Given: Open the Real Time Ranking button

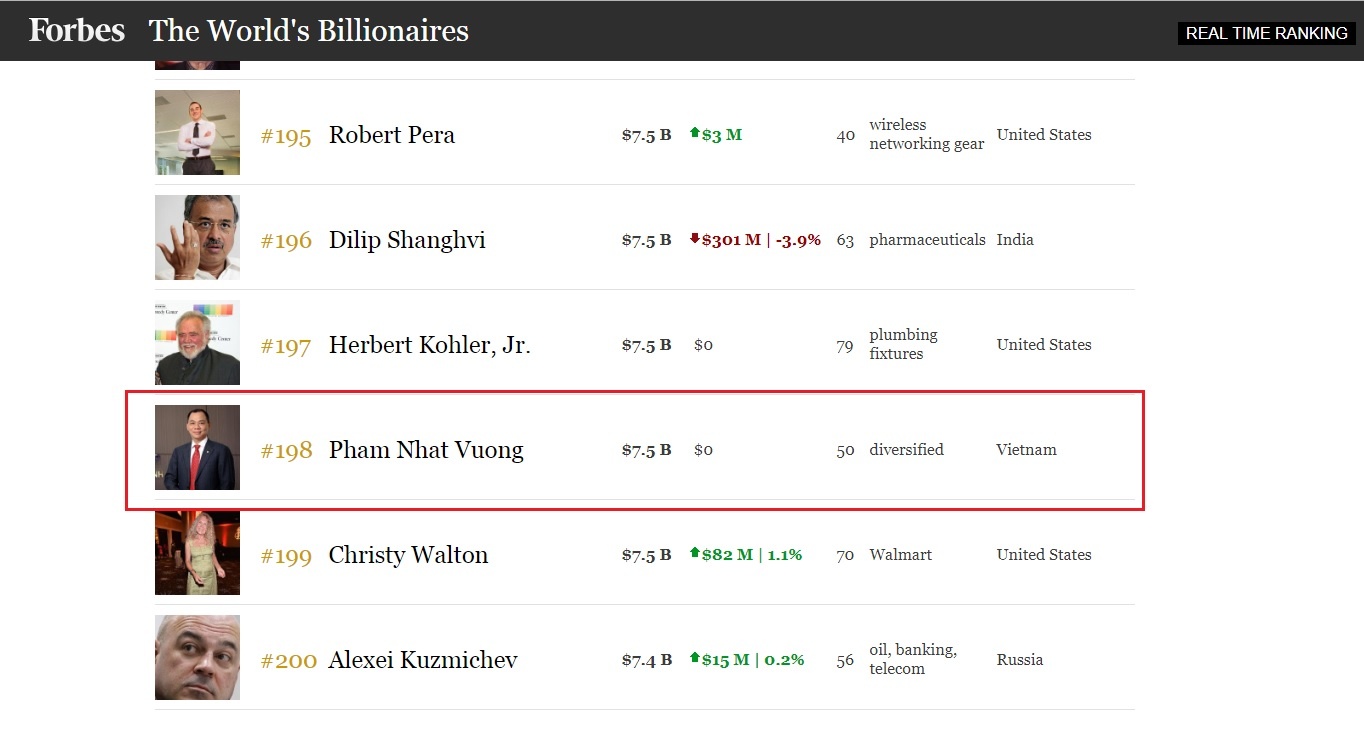Looking at the screenshot, I should 1266,33.
